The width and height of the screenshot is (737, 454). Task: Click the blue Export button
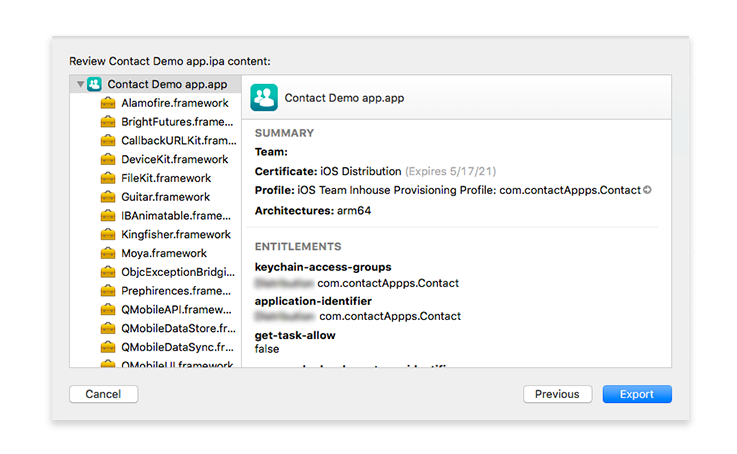click(637, 394)
